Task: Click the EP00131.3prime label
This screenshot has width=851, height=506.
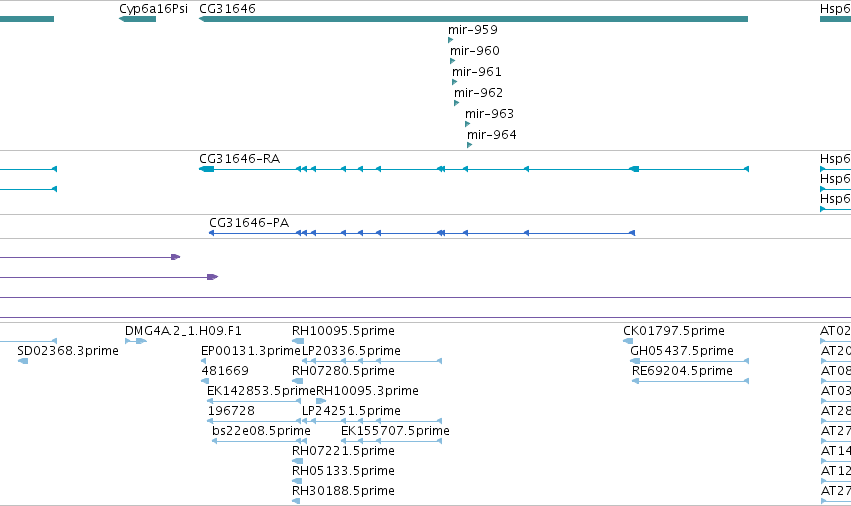Action: (251, 351)
